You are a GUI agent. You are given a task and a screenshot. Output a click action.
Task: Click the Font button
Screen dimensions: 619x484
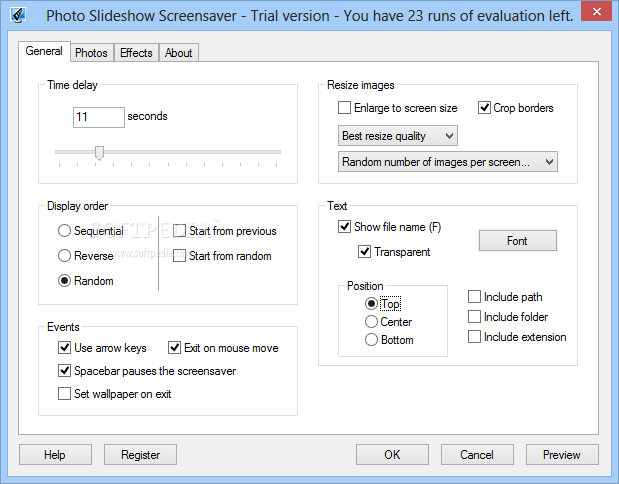518,240
